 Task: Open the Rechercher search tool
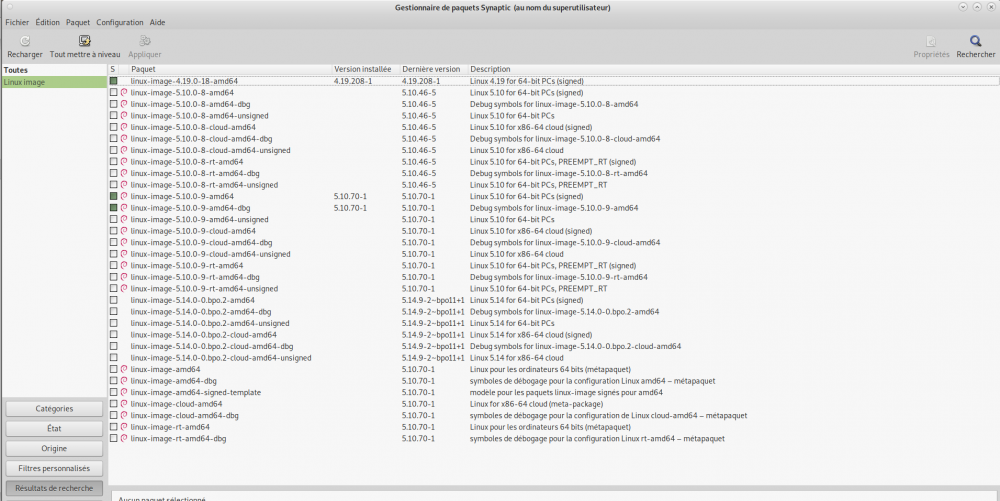[975, 41]
